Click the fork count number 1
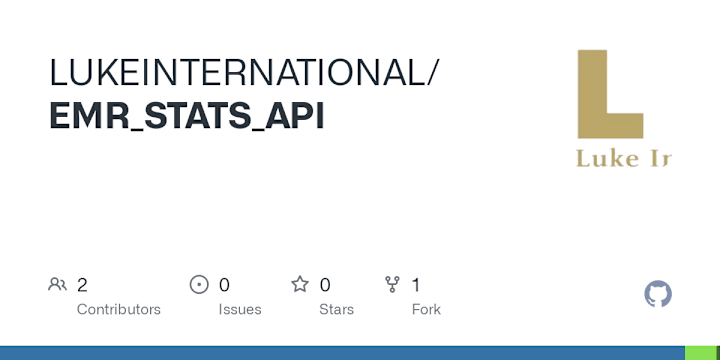This screenshot has width=720, height=360. 416,285
